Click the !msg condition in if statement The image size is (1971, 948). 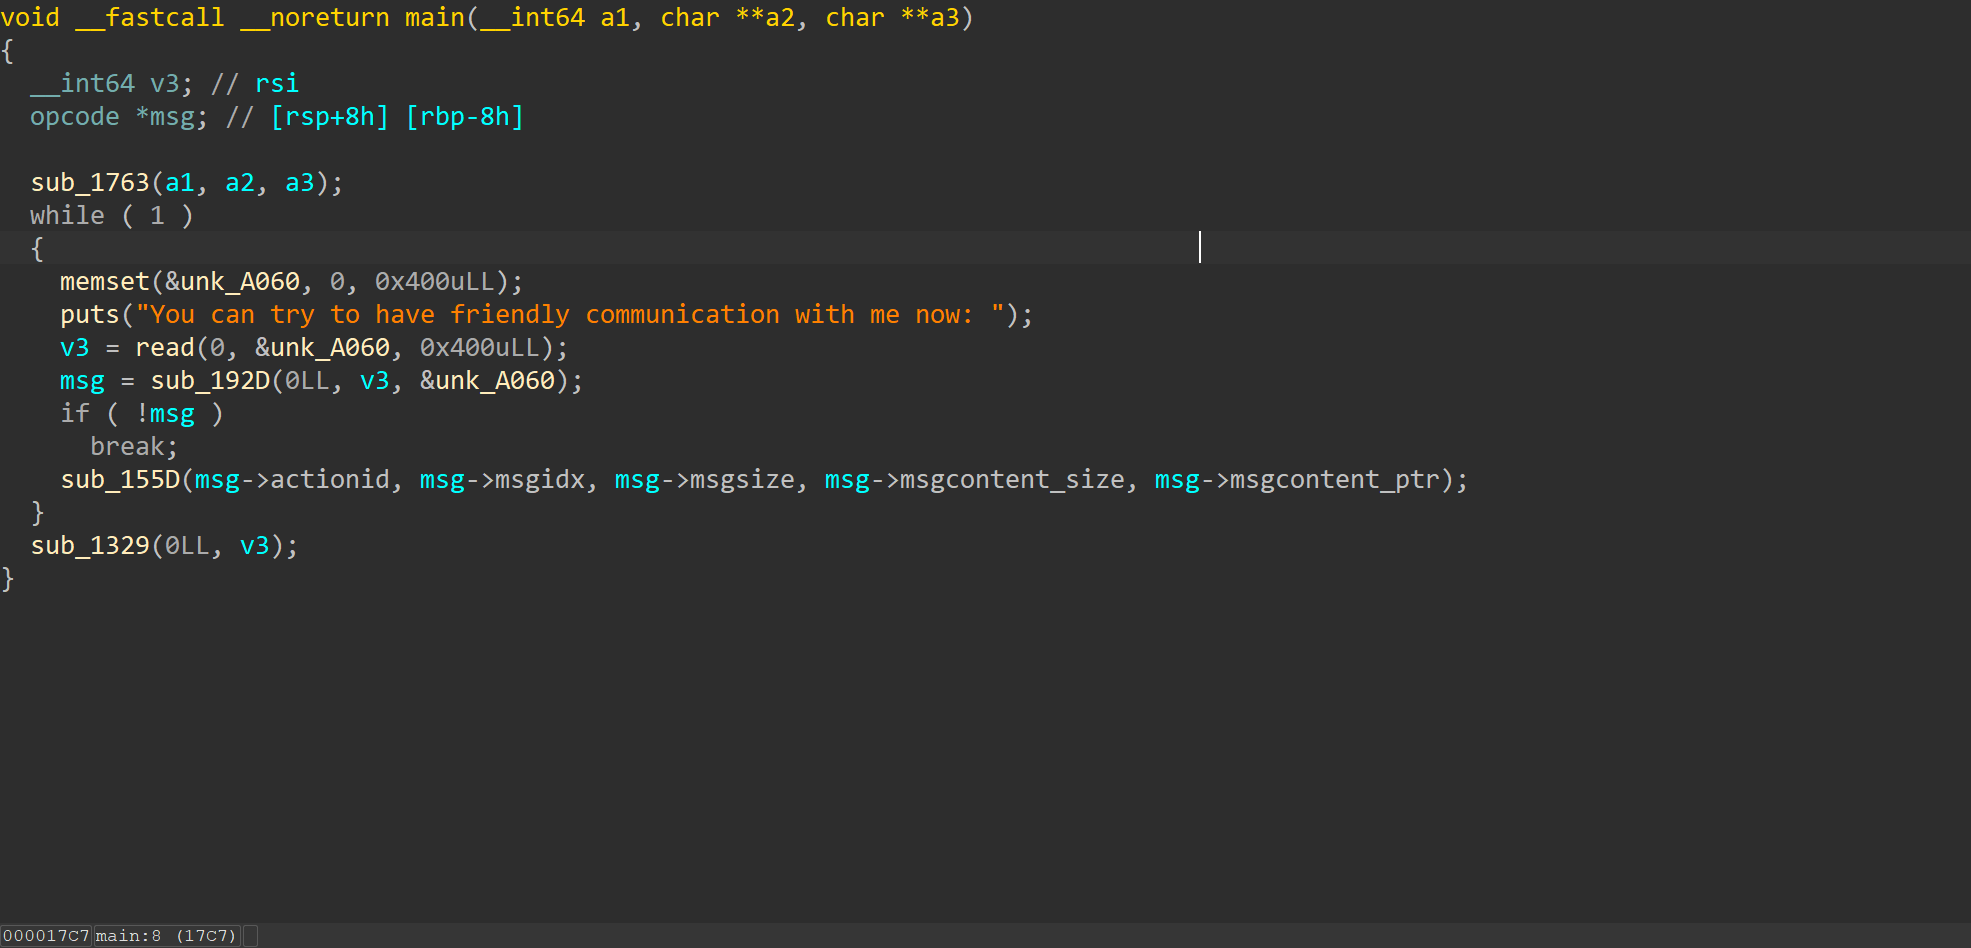(165, 414)
